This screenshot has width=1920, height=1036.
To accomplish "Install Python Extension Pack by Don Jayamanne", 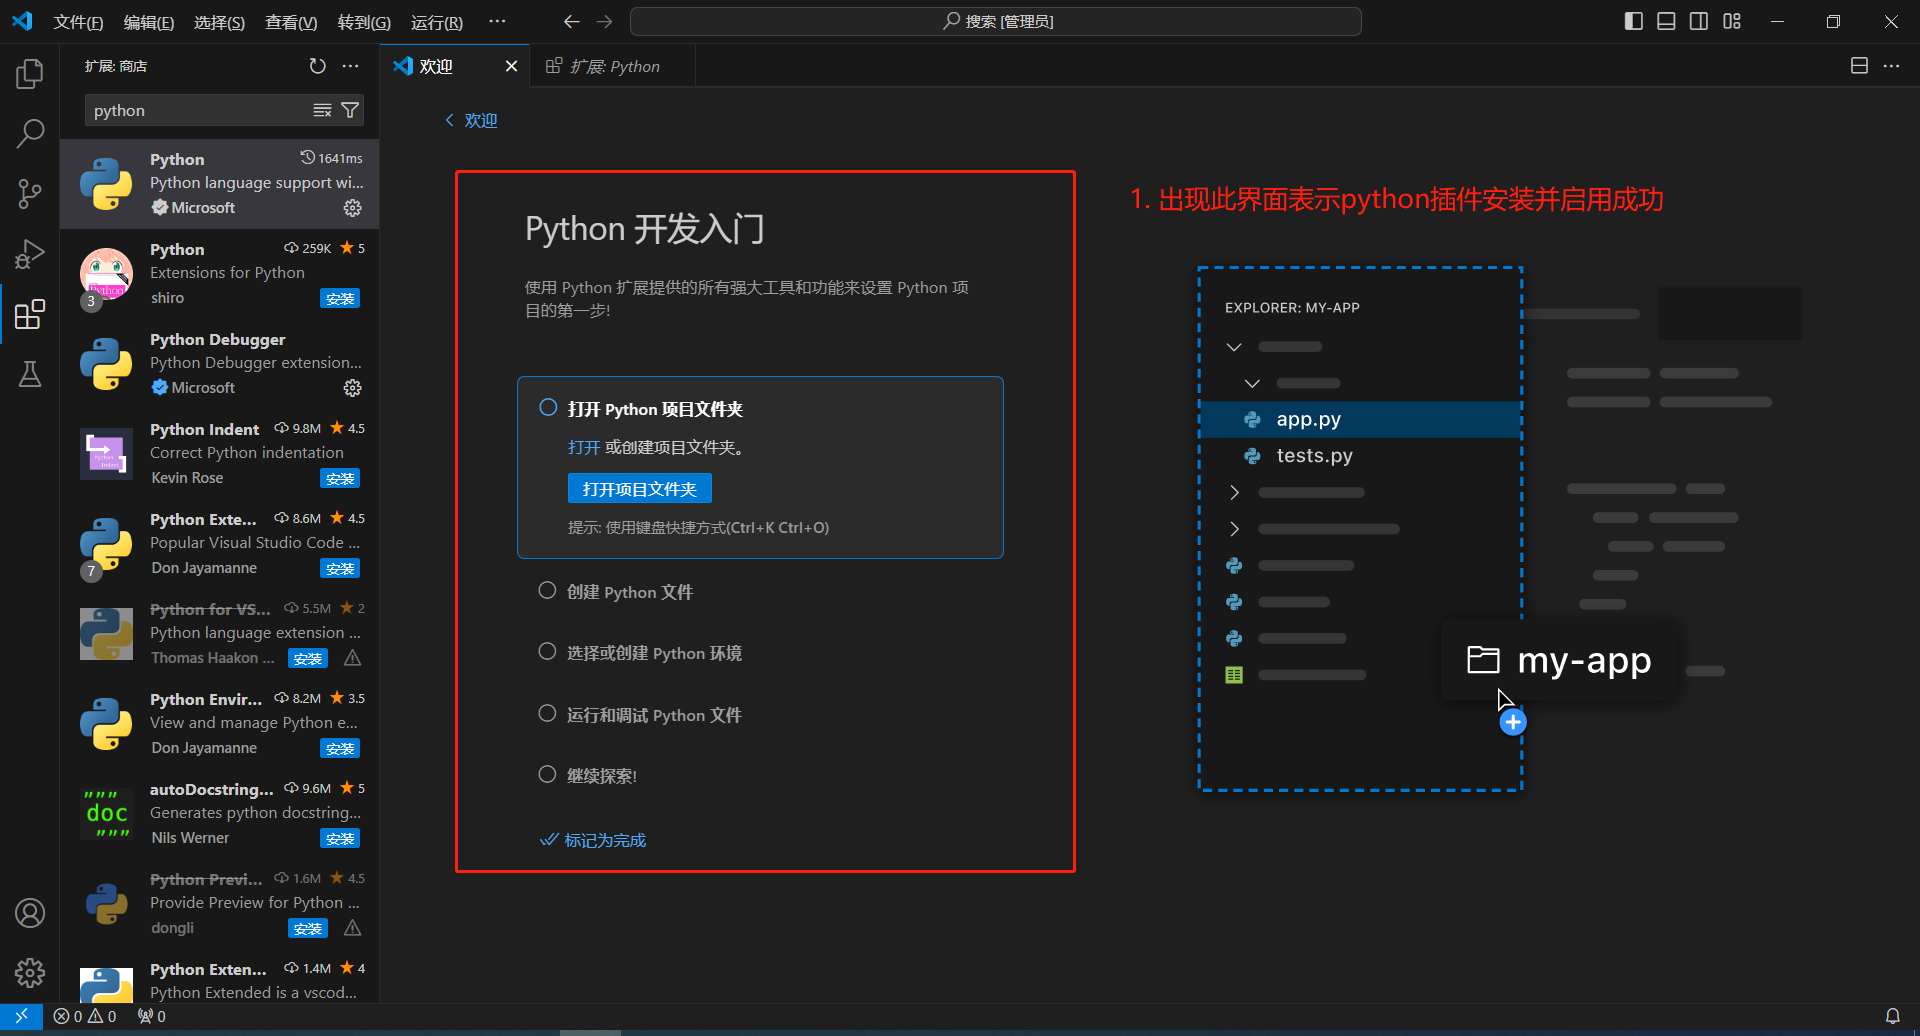I will (x=340, y=568).
